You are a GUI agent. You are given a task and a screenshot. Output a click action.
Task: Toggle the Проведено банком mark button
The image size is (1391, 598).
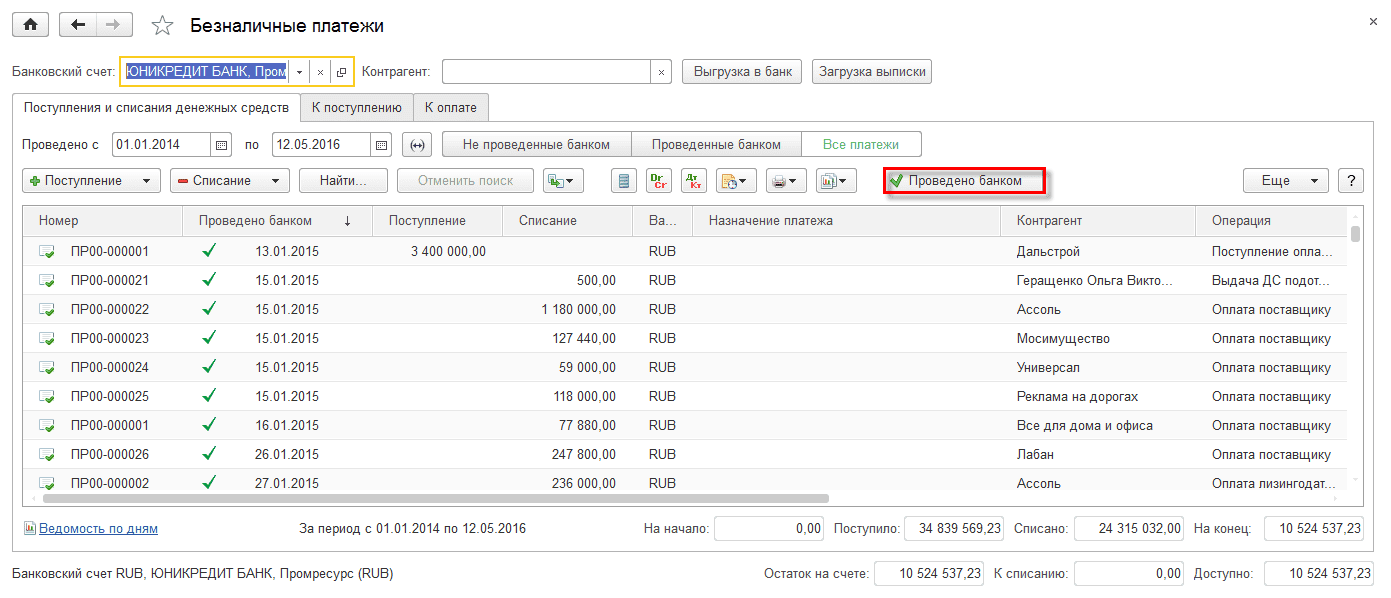point(965,181)
